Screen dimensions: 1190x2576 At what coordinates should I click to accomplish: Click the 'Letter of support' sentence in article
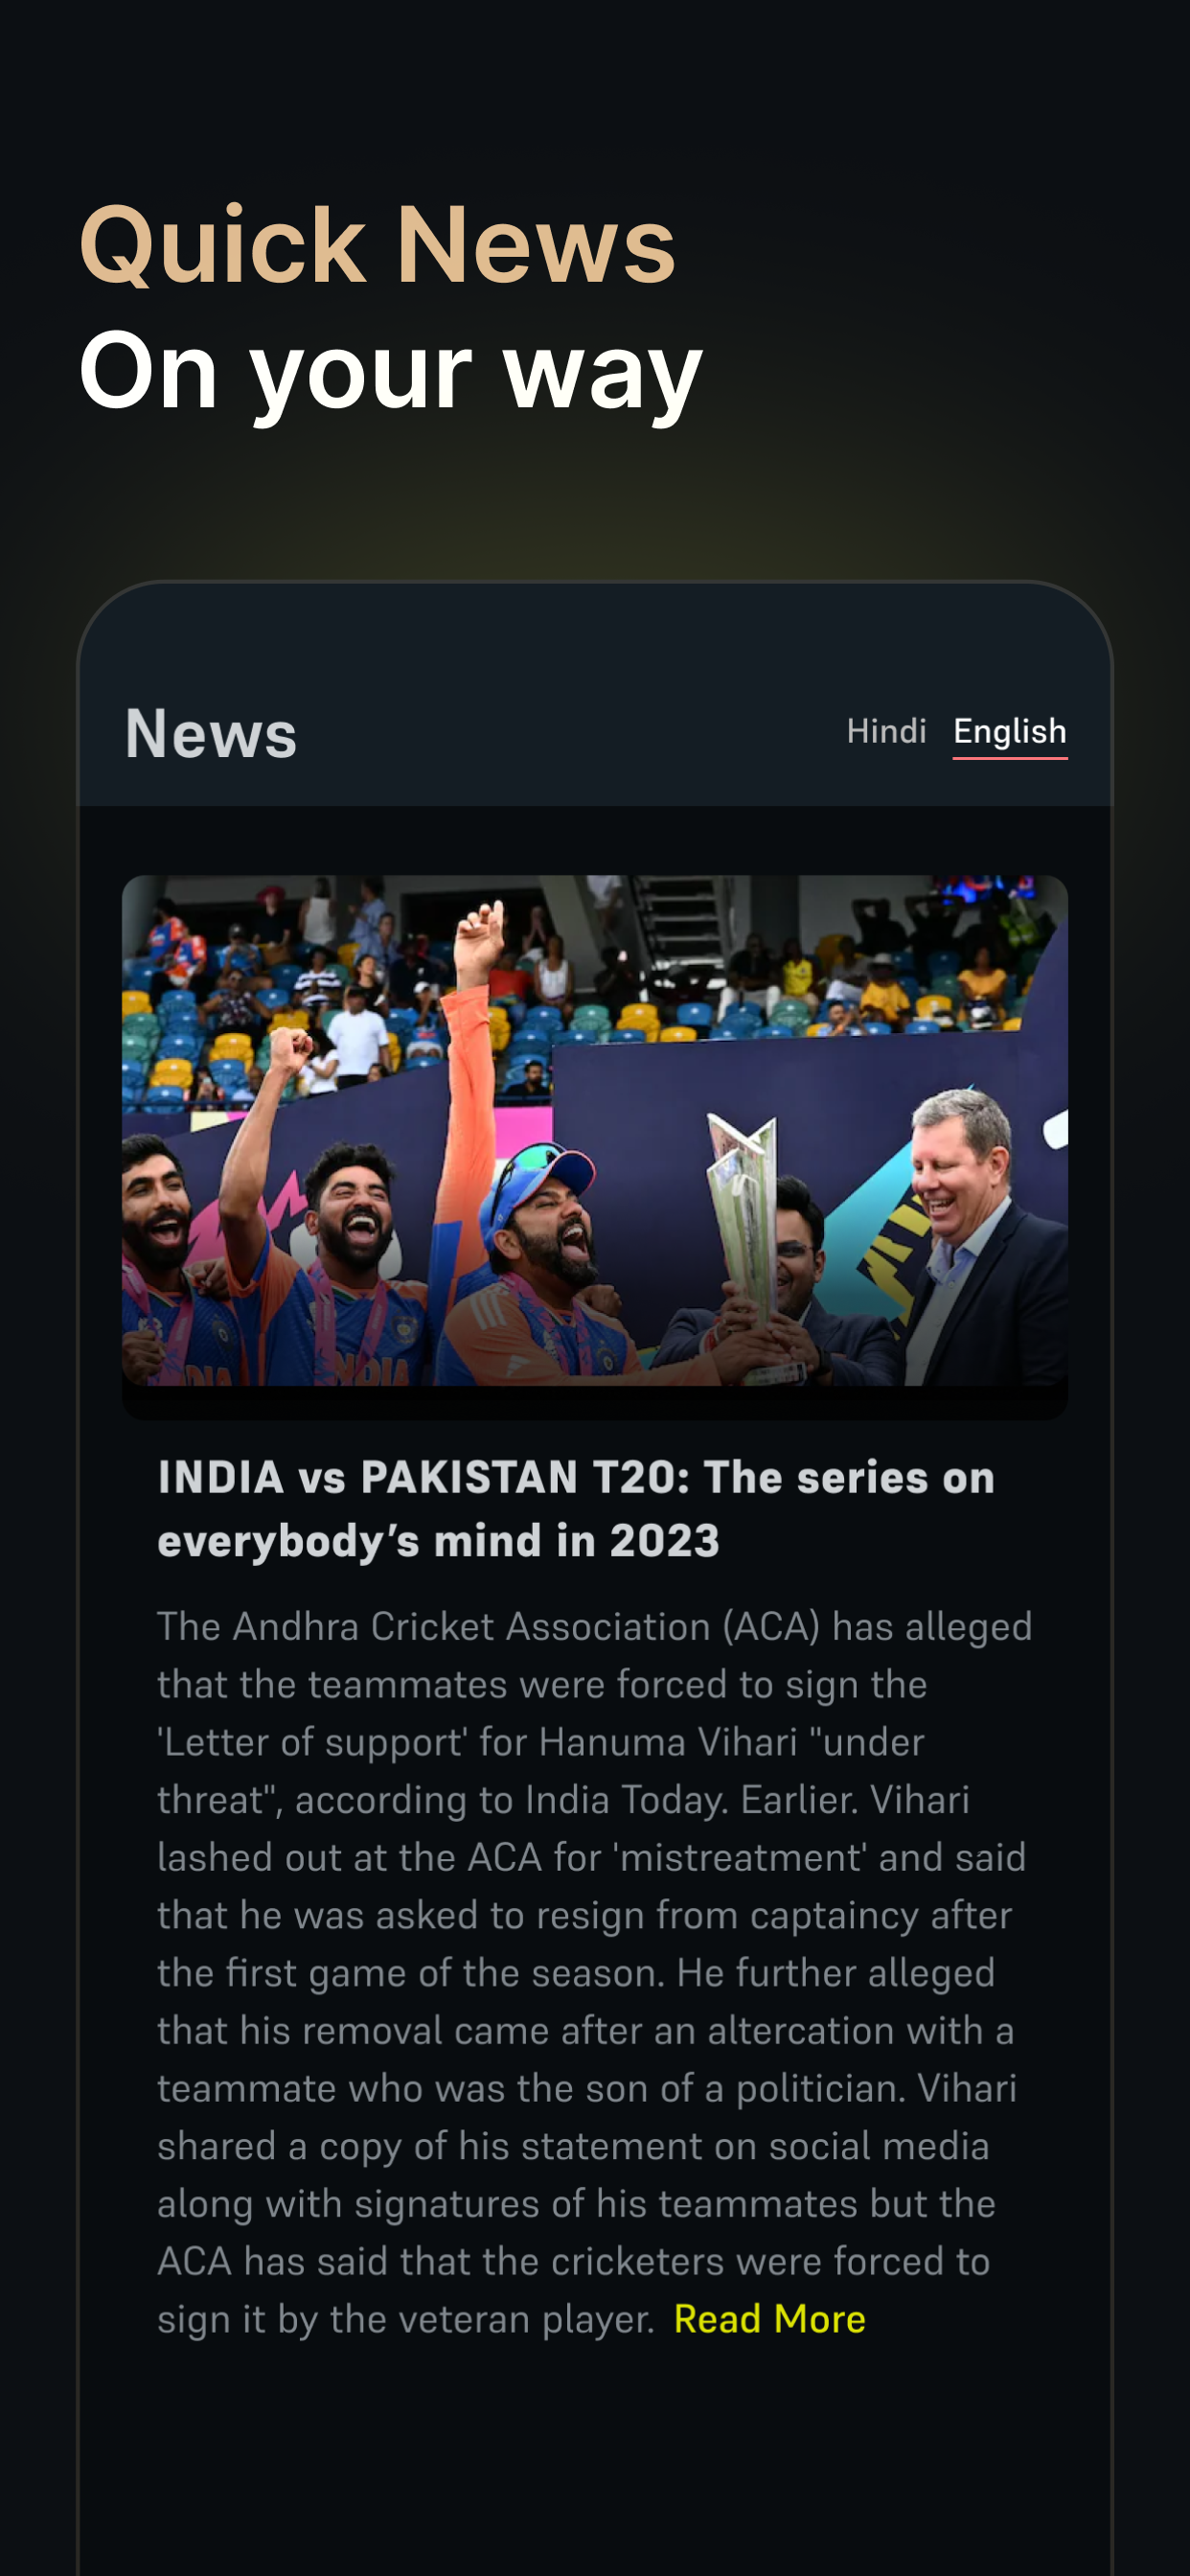coord(540,1742)
